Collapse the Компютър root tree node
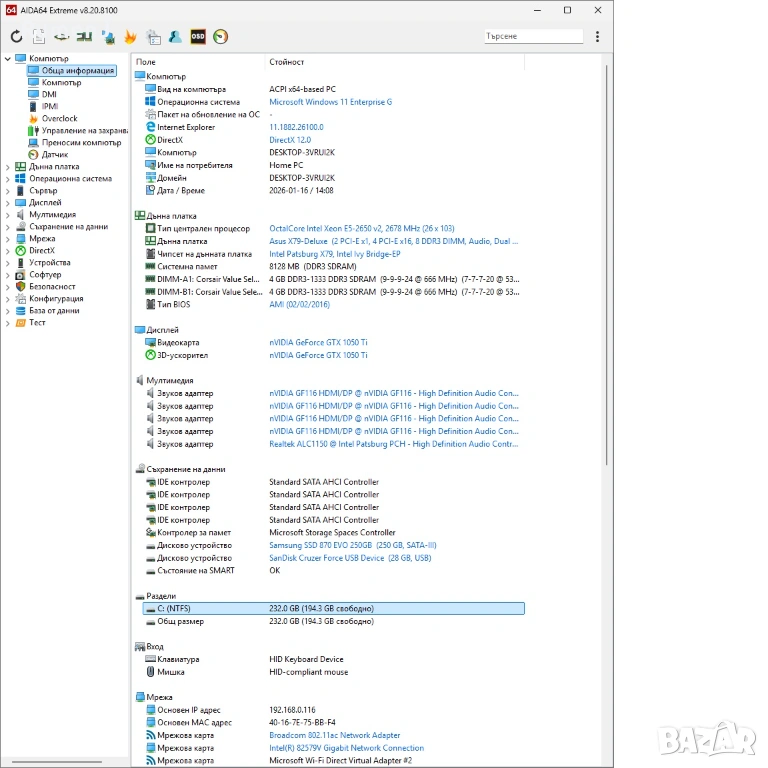 pyautogui.click(x=8, y=59)
